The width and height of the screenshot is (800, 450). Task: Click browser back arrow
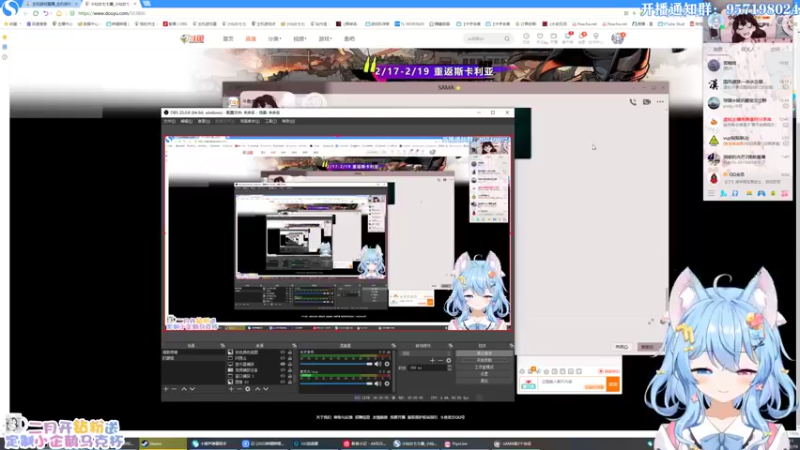(25, 13)
